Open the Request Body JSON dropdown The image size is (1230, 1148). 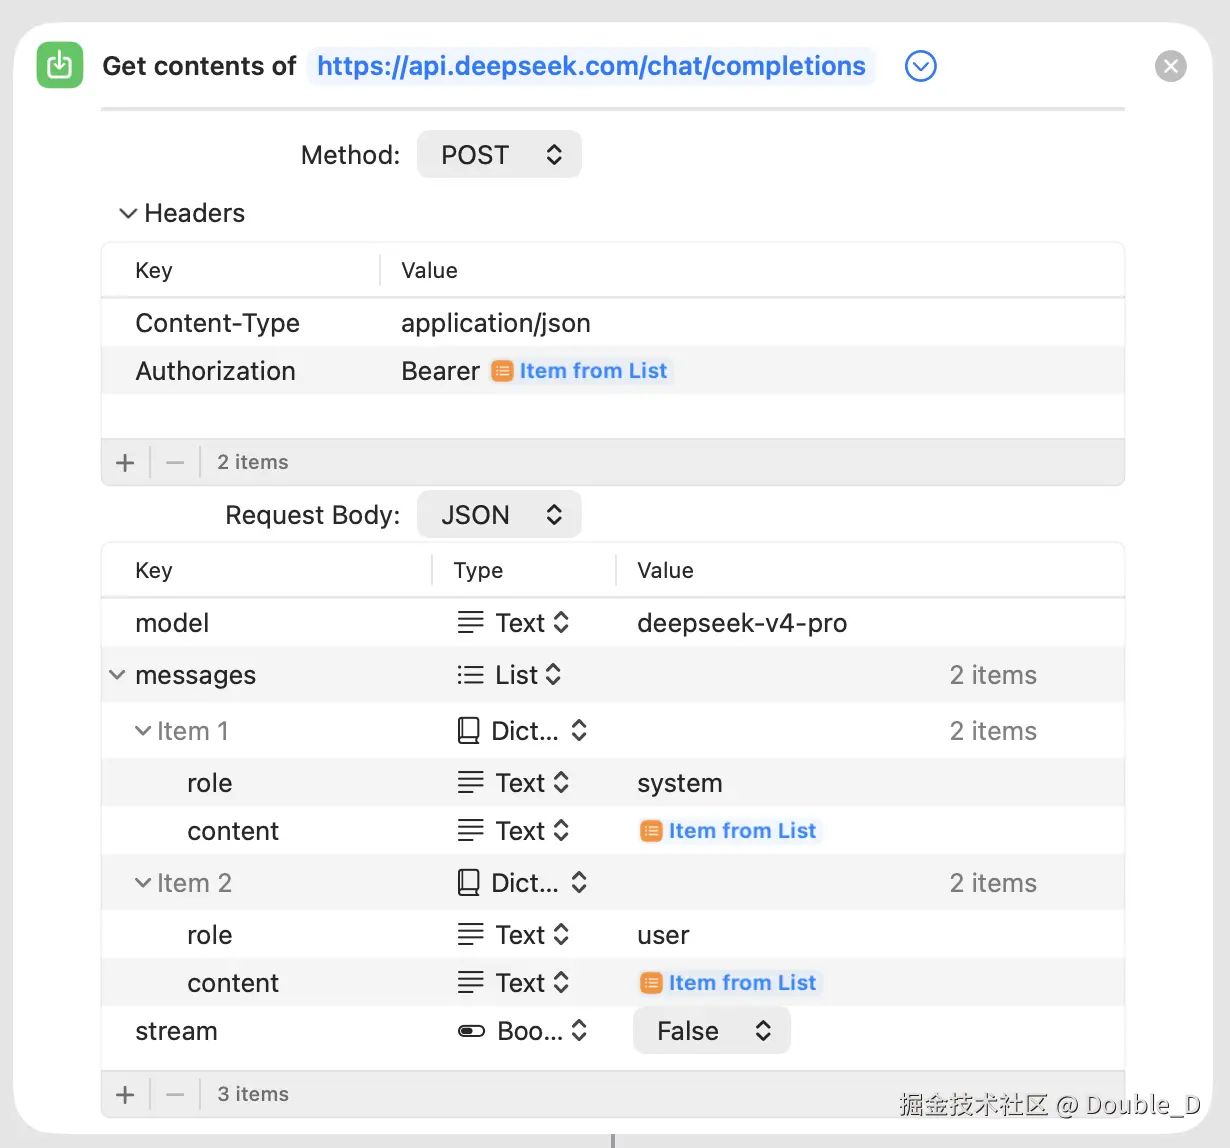click(x=499, y=515)
